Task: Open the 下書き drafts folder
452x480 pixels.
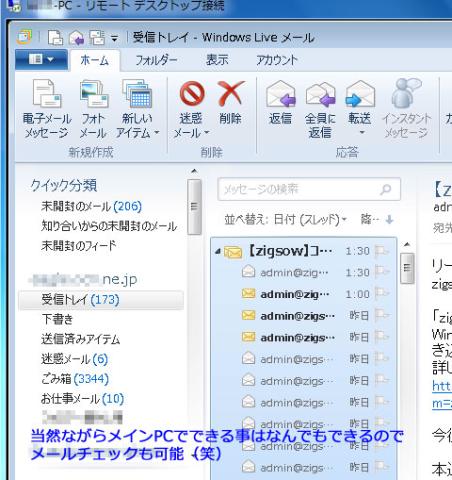Action: pyautogui.click(x=57, y=319)
